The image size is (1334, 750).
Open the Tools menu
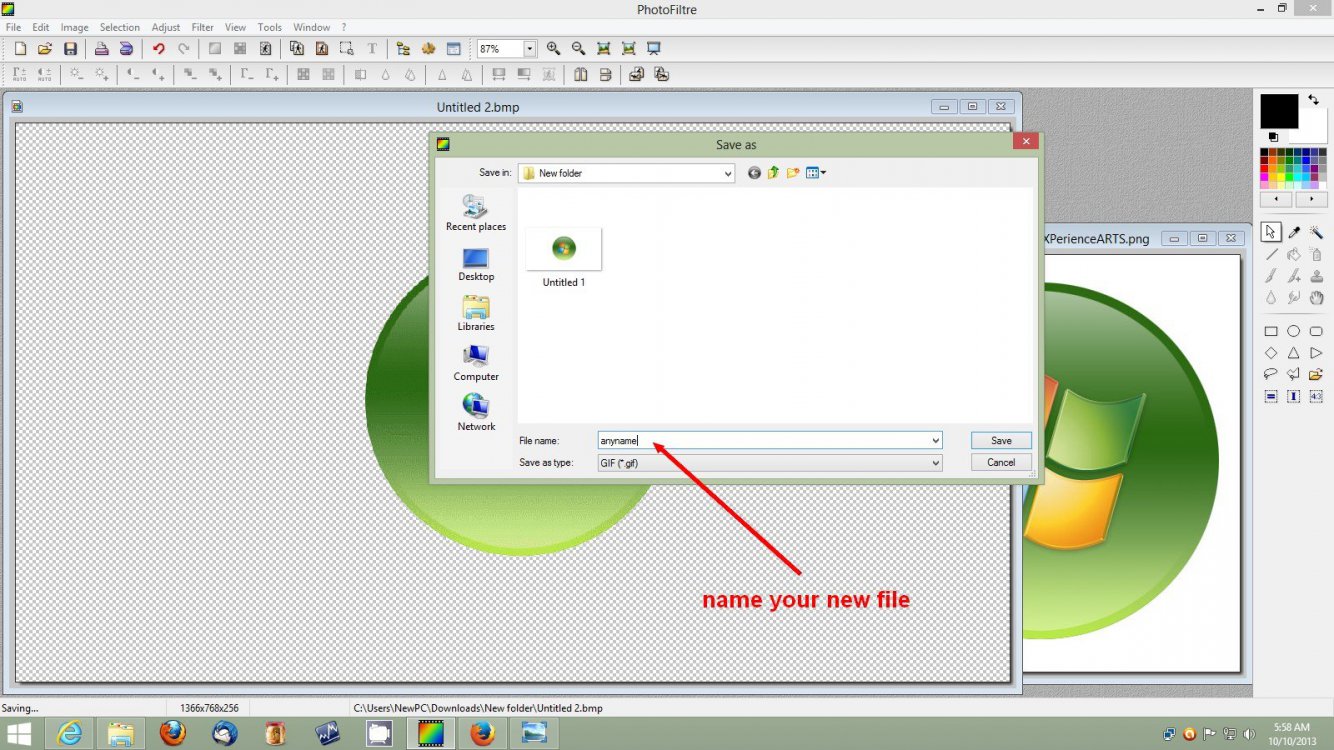point(270,27)
